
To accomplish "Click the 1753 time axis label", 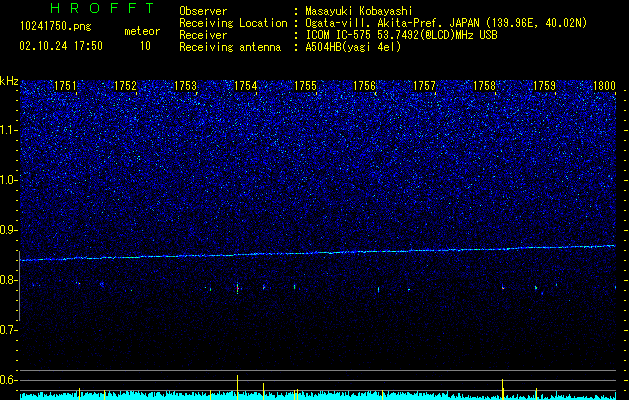I will [185, 86].
